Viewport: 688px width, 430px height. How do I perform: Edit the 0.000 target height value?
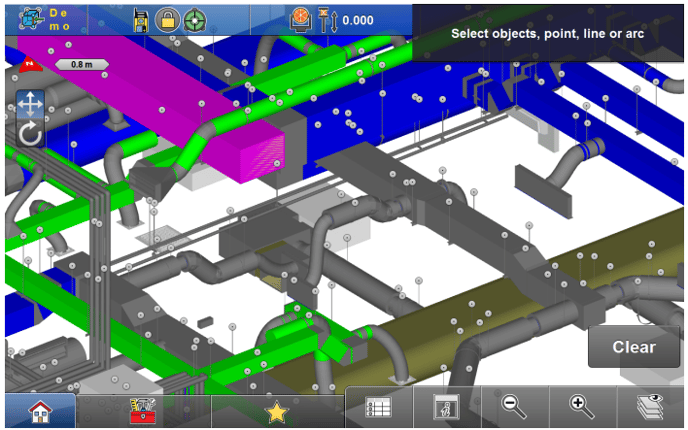coord(358,20)
